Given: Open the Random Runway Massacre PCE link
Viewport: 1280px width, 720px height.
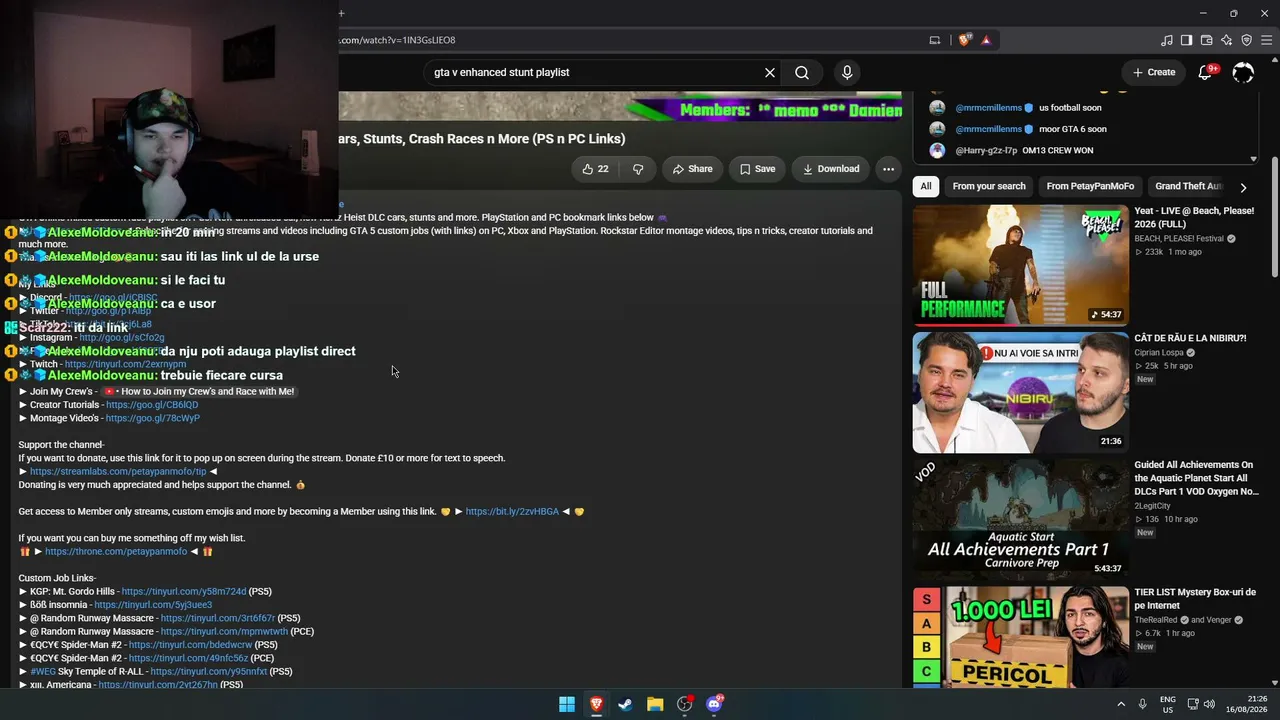Looking at the screenshot, I should (224, 632).
